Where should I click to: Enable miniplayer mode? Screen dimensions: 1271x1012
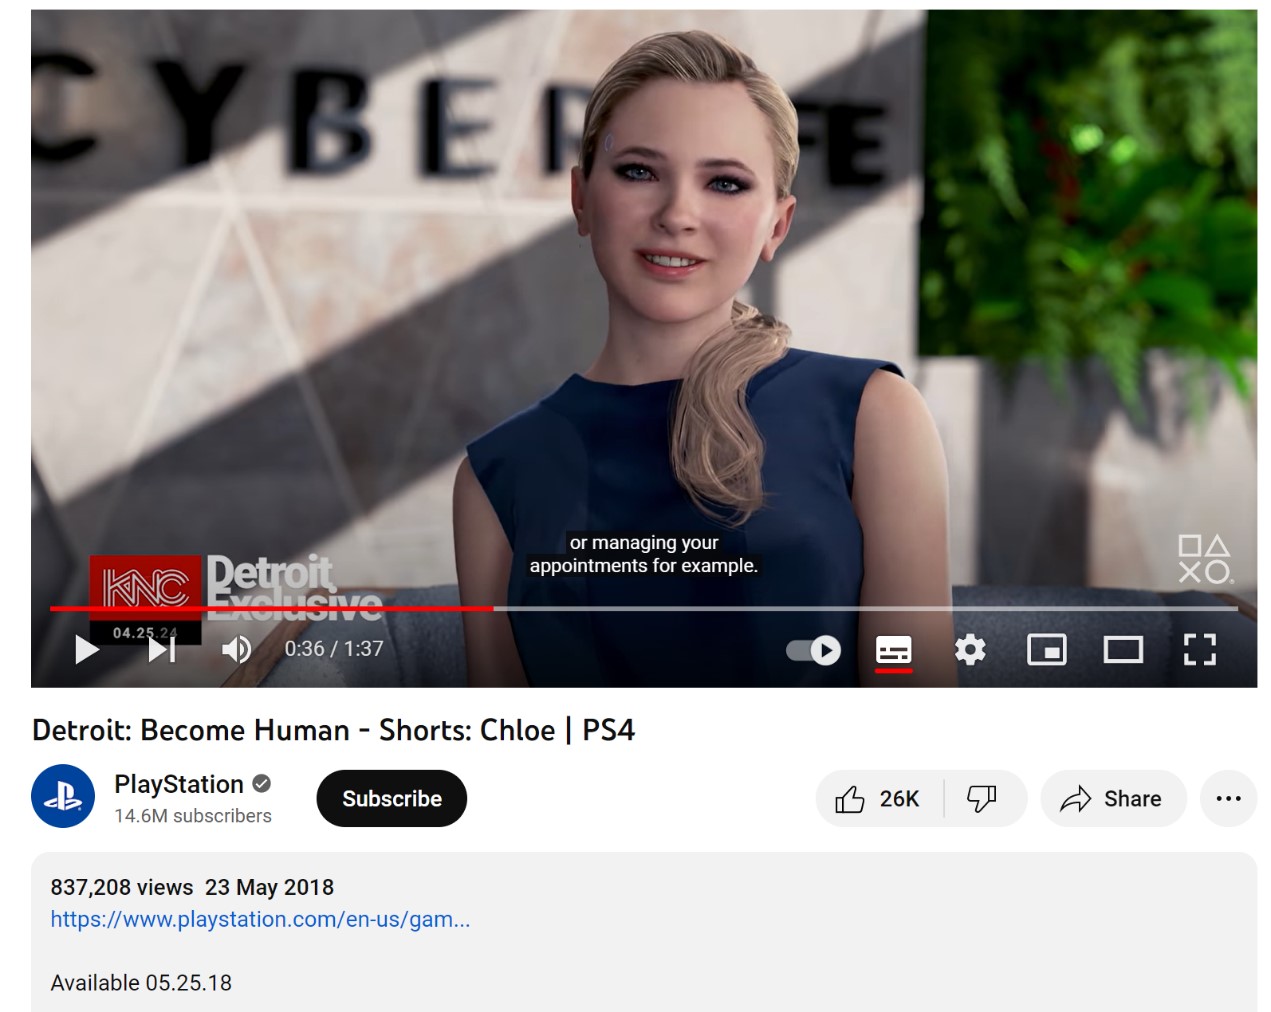point(1046,650)
